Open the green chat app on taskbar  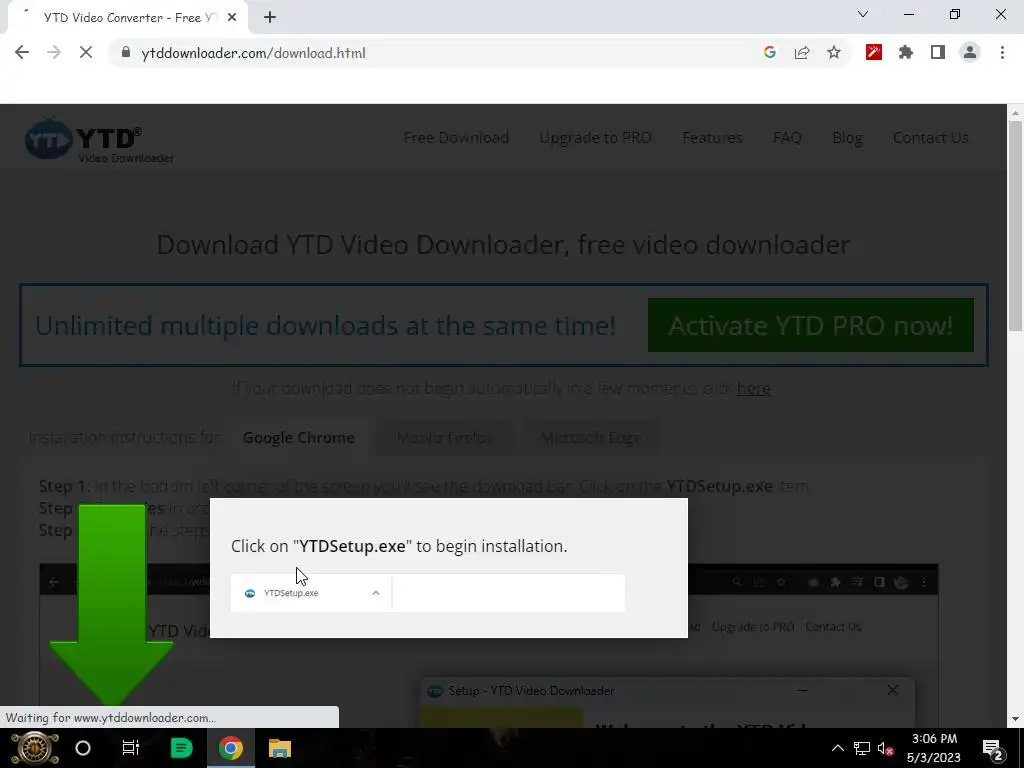coord(181,748)
